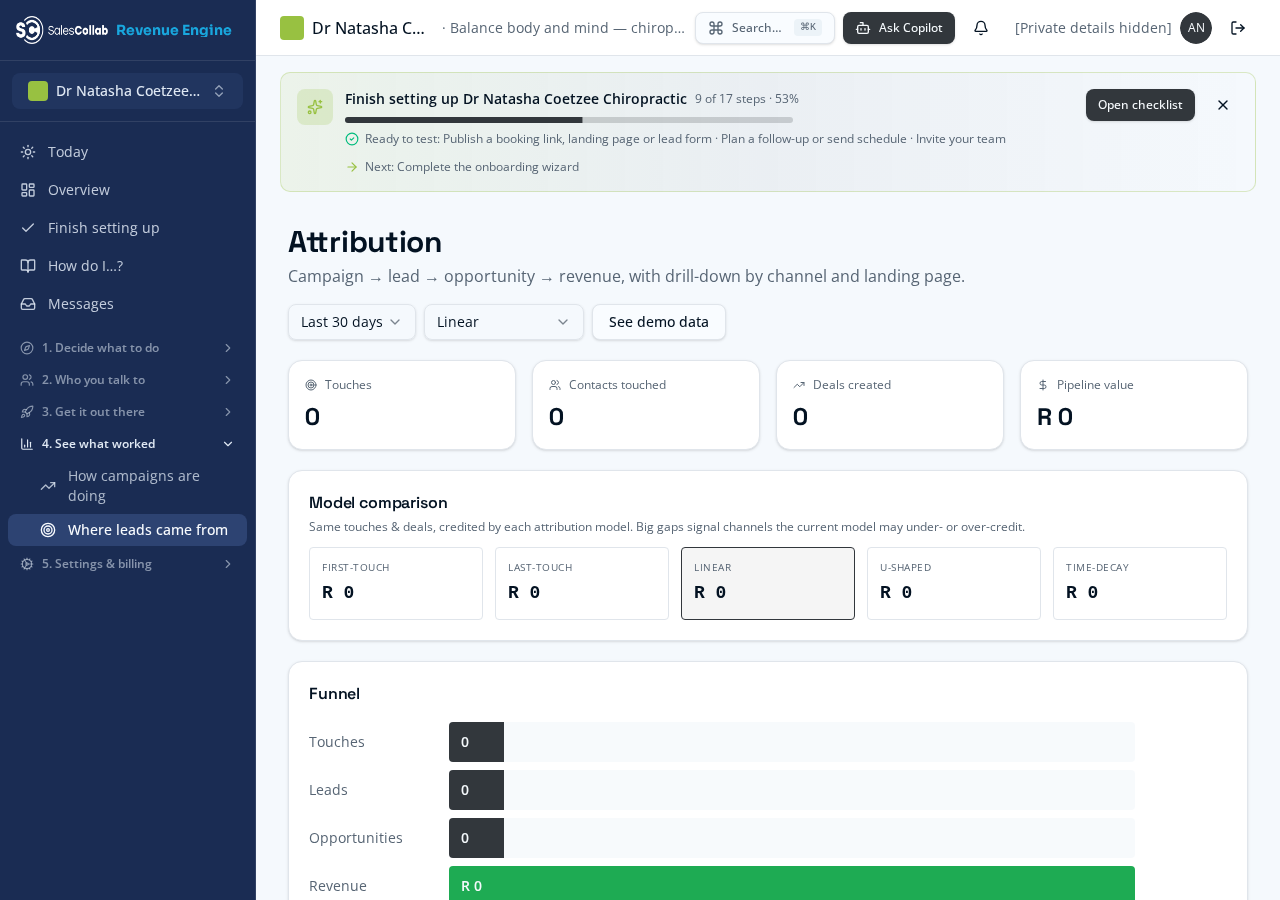The height and width of the screenshot is (900, 1280).
Task: Go to Overview page
Action: coord(128,190)
